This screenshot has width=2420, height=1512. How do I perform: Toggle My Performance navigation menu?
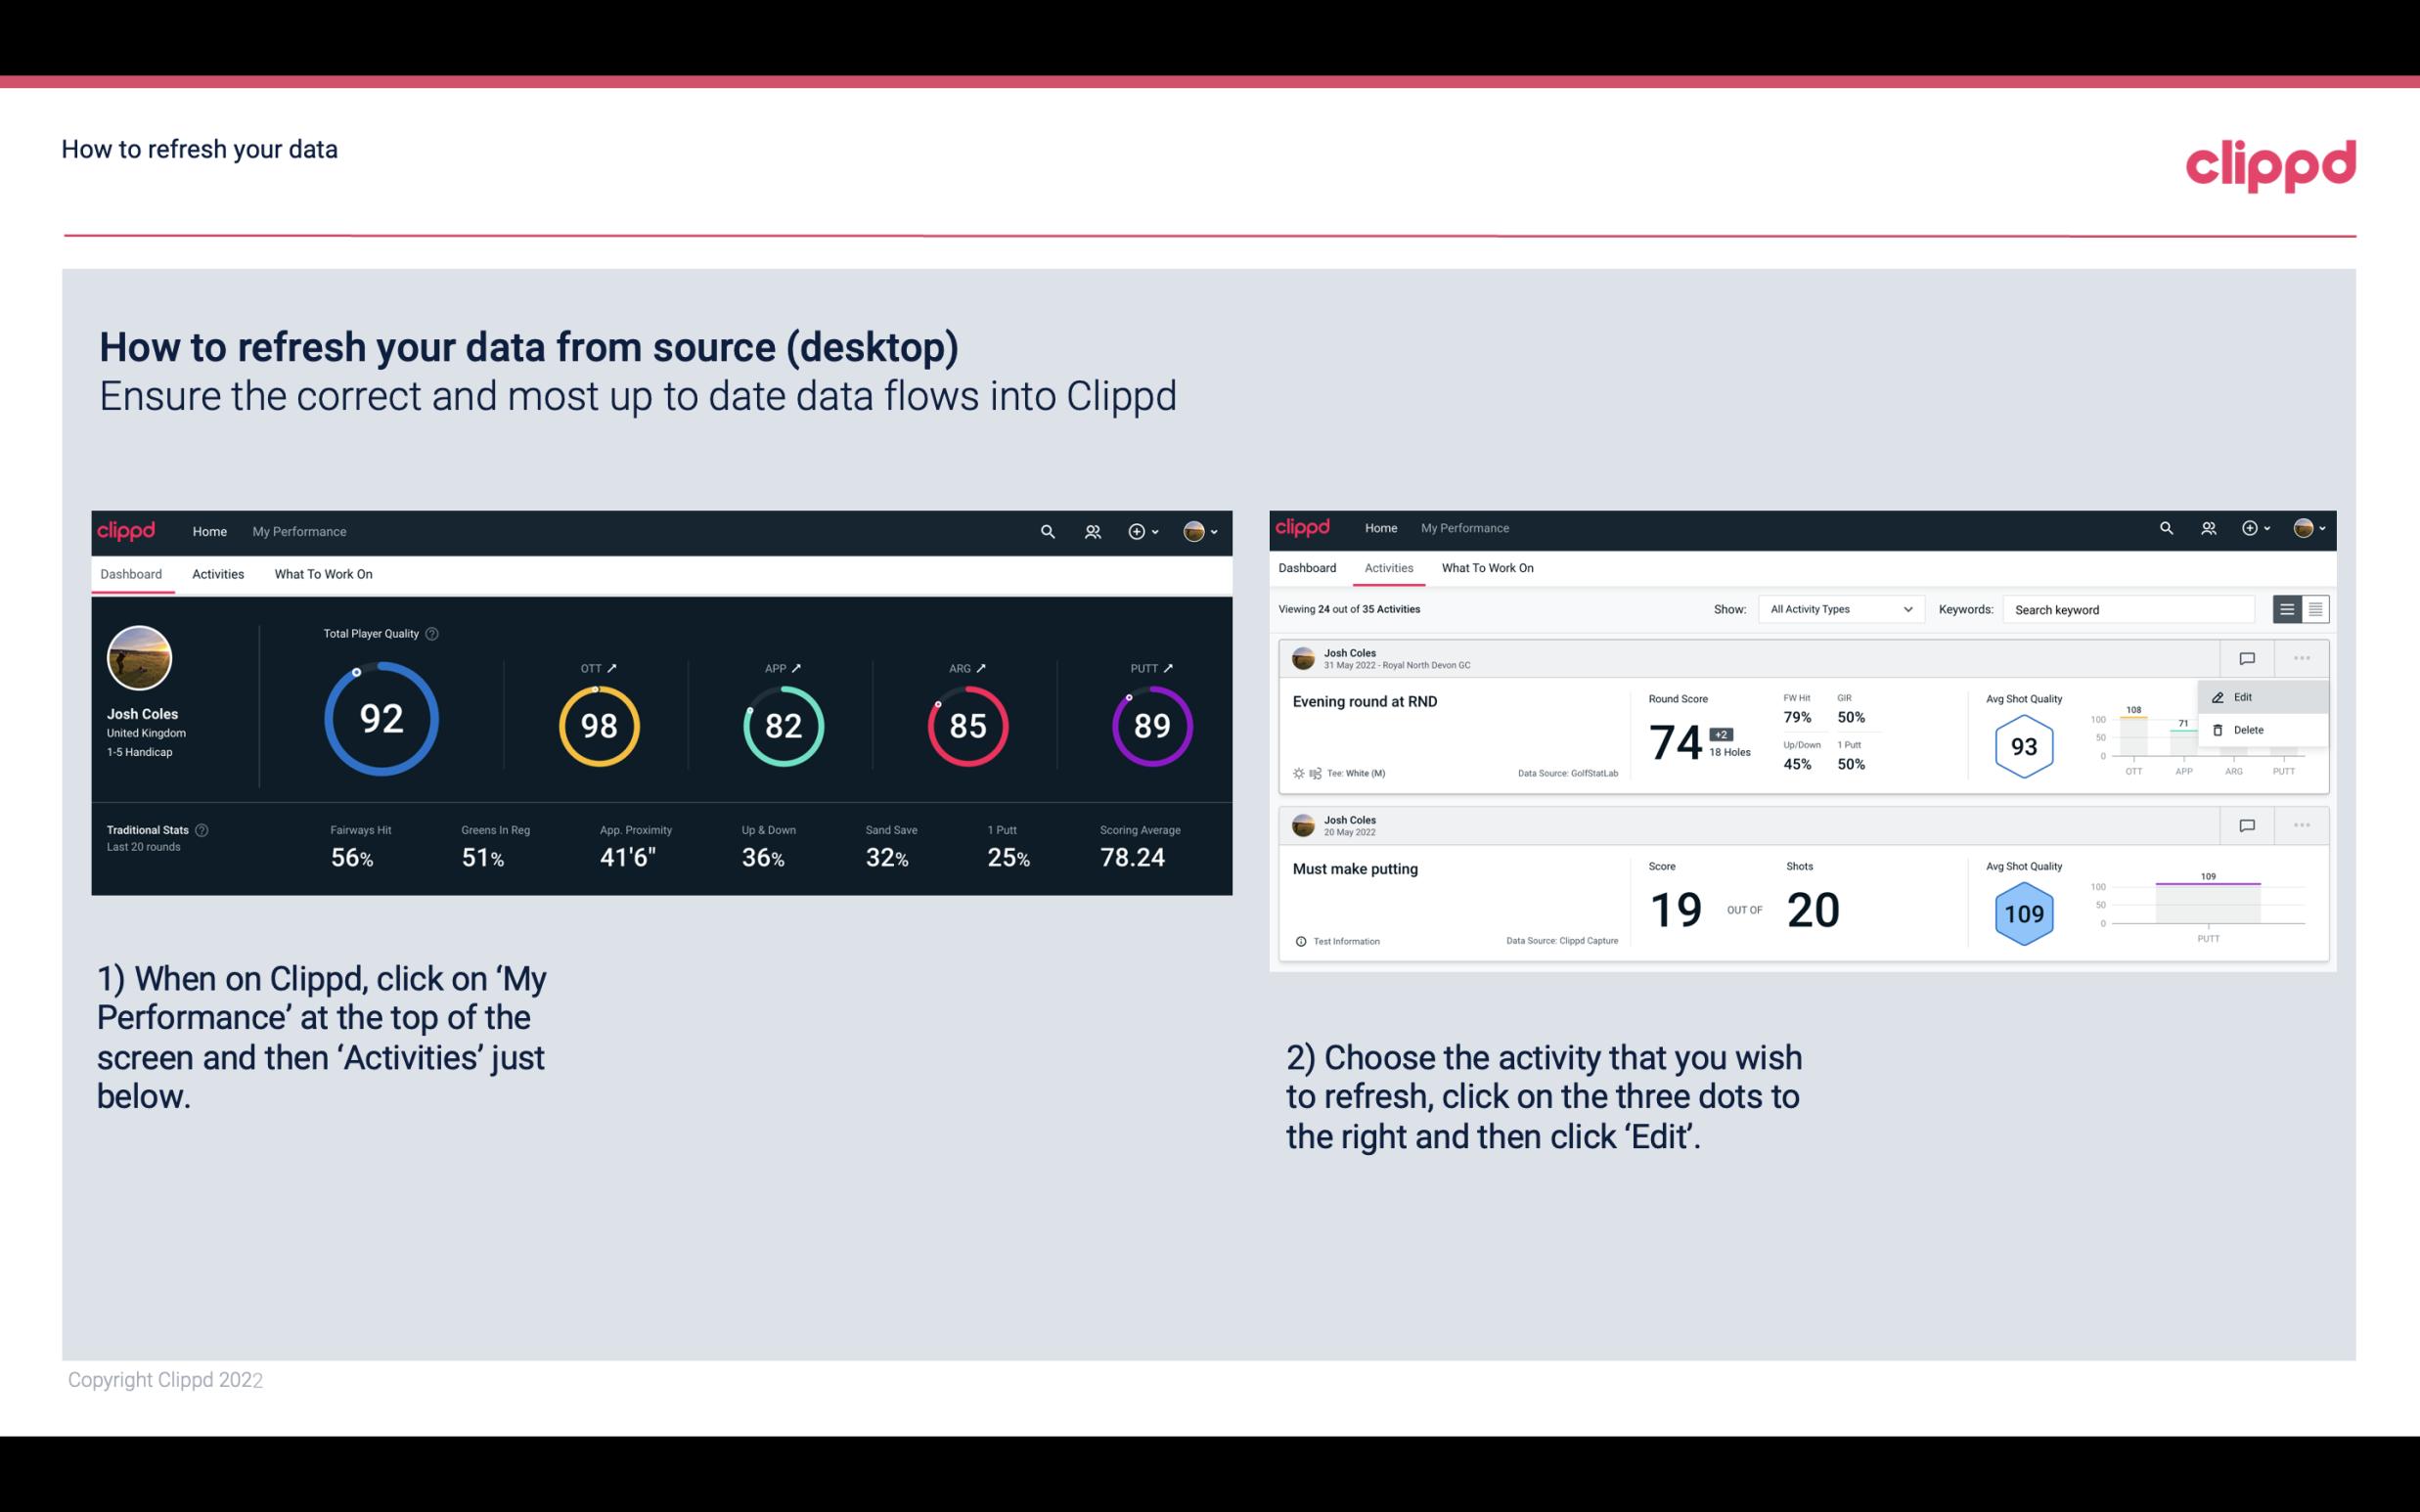click(x=298, y=529)
